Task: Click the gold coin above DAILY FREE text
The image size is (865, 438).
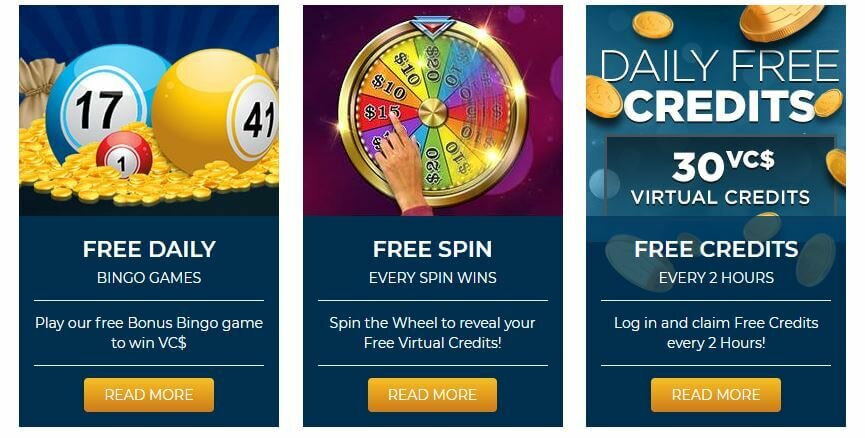Action: coord(653,25)
